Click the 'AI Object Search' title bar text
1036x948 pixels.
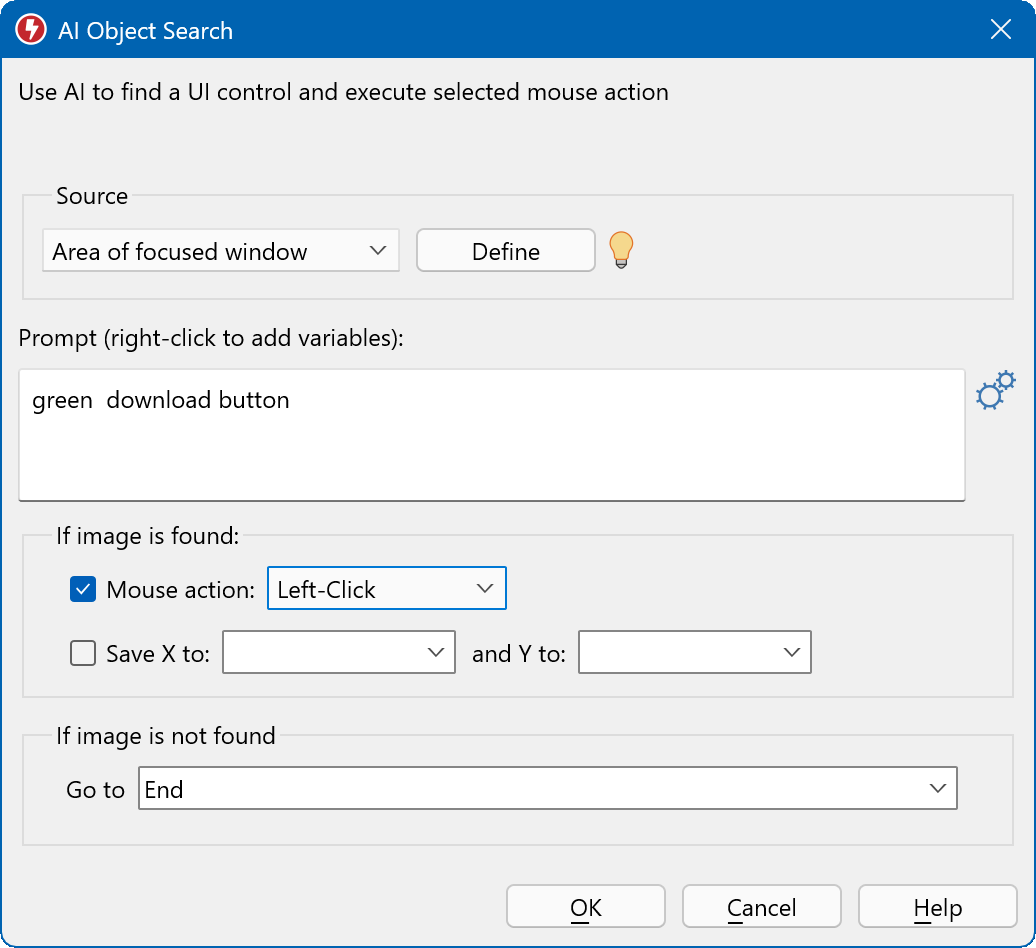(x=146, y=31)
